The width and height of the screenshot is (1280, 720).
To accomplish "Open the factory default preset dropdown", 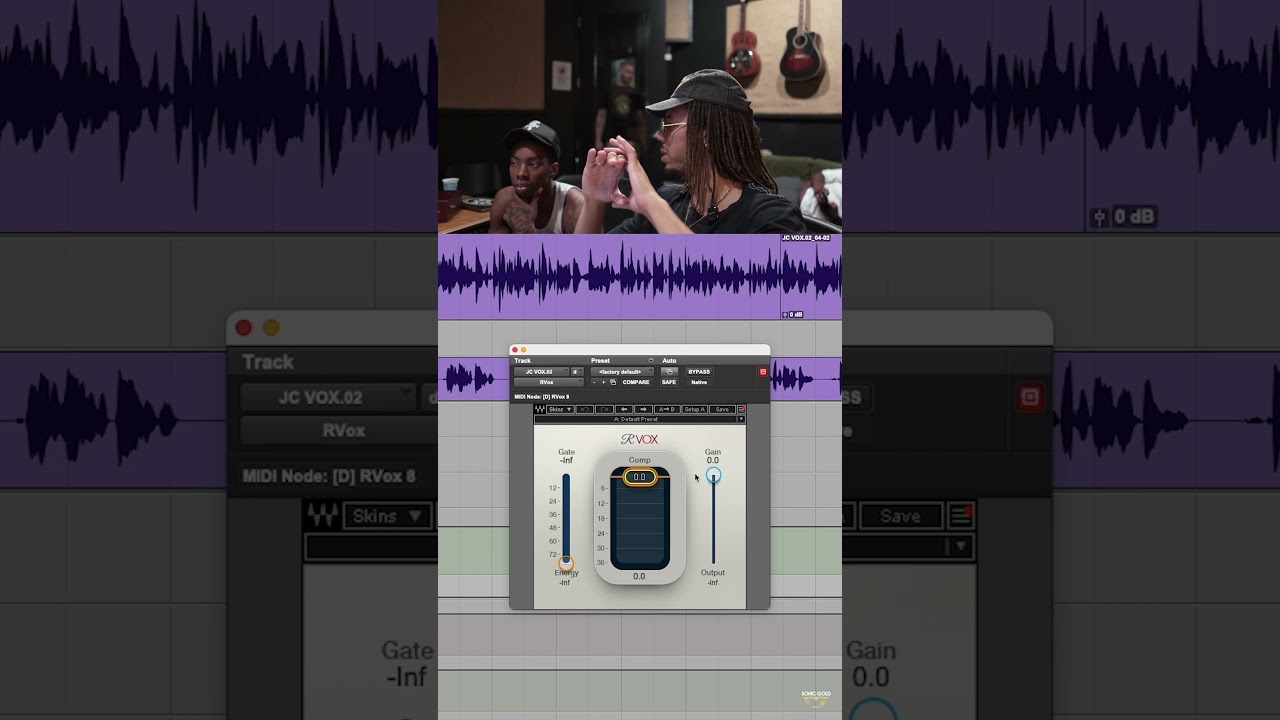I will pyautogui.click(x=622, y=372).
